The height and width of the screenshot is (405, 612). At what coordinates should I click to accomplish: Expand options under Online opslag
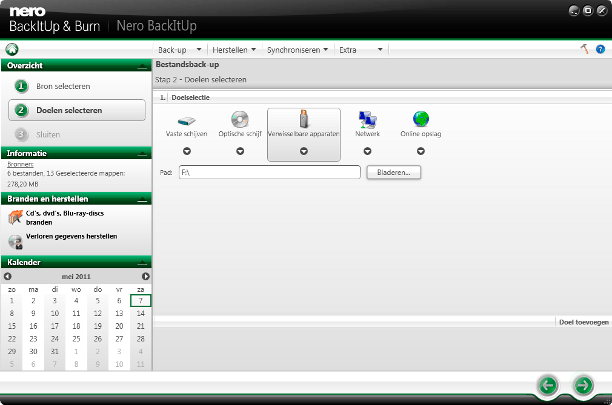click(421, 151)
